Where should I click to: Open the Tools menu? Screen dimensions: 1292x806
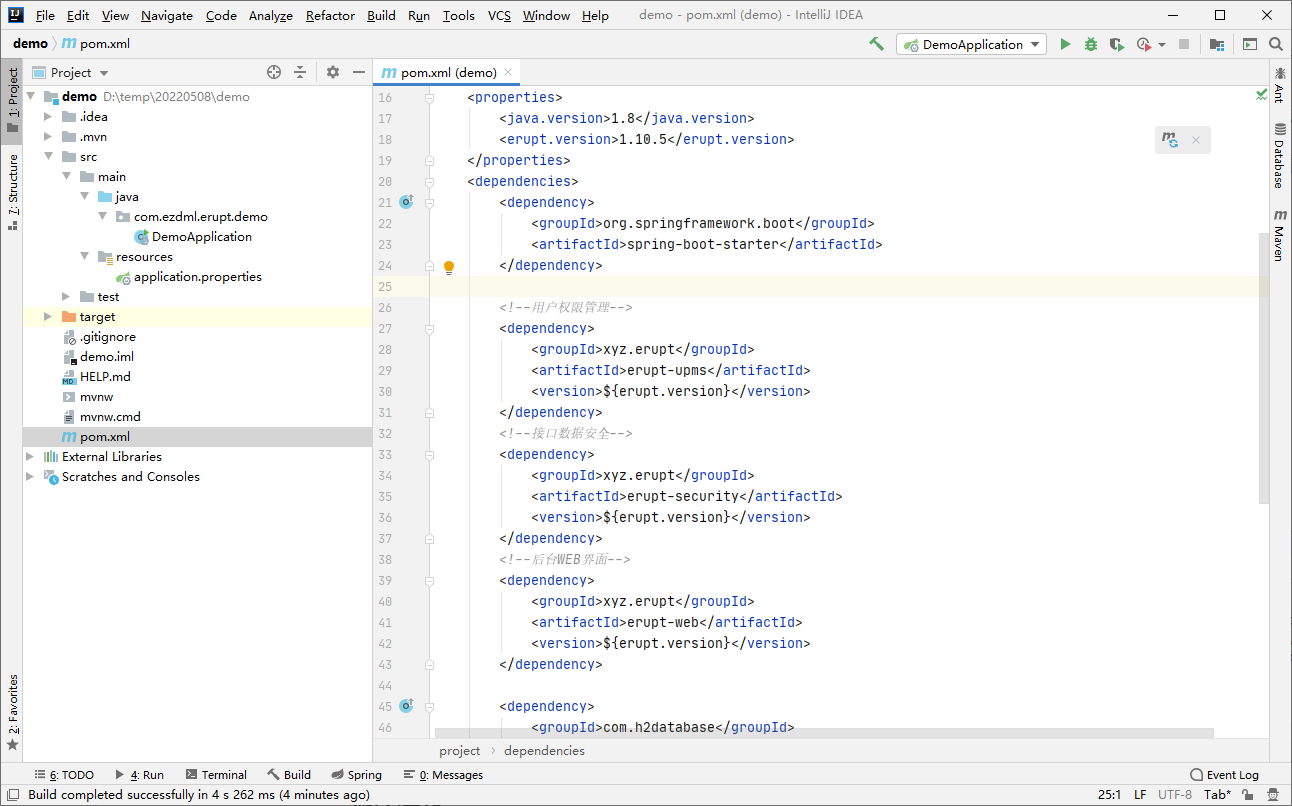pos(458,15)
